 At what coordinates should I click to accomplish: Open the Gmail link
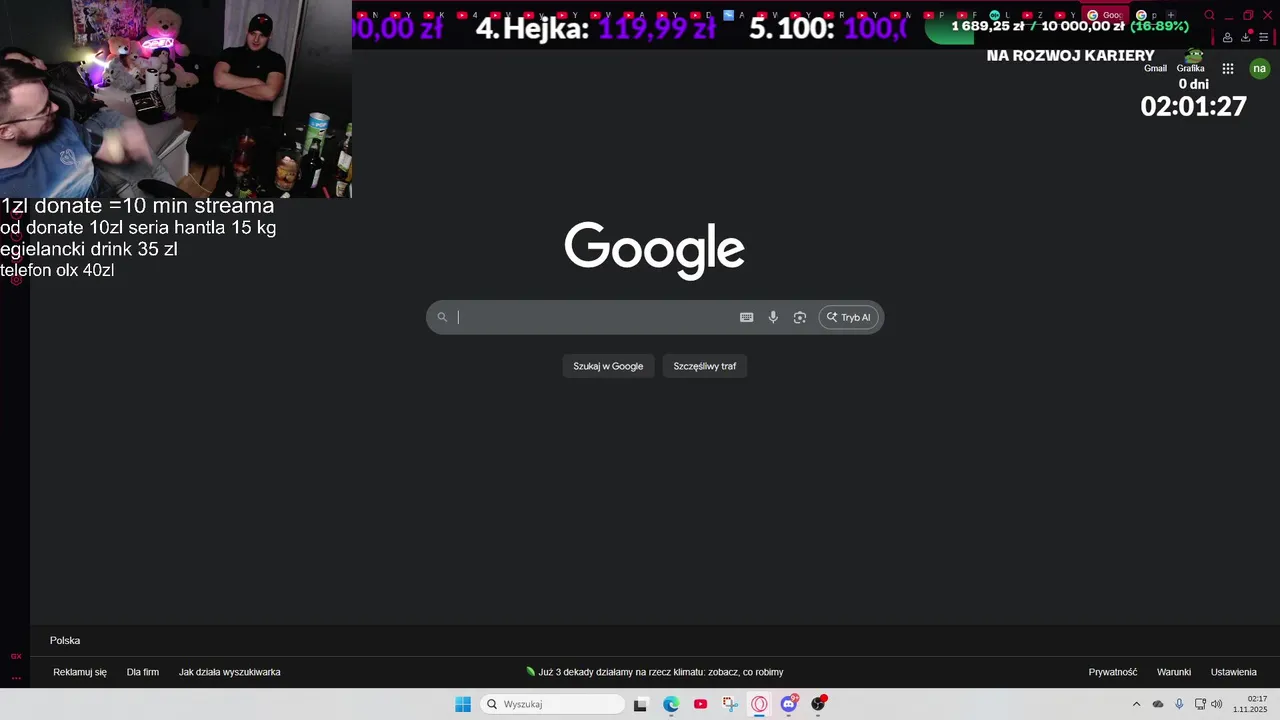(x=1155, y=68)
